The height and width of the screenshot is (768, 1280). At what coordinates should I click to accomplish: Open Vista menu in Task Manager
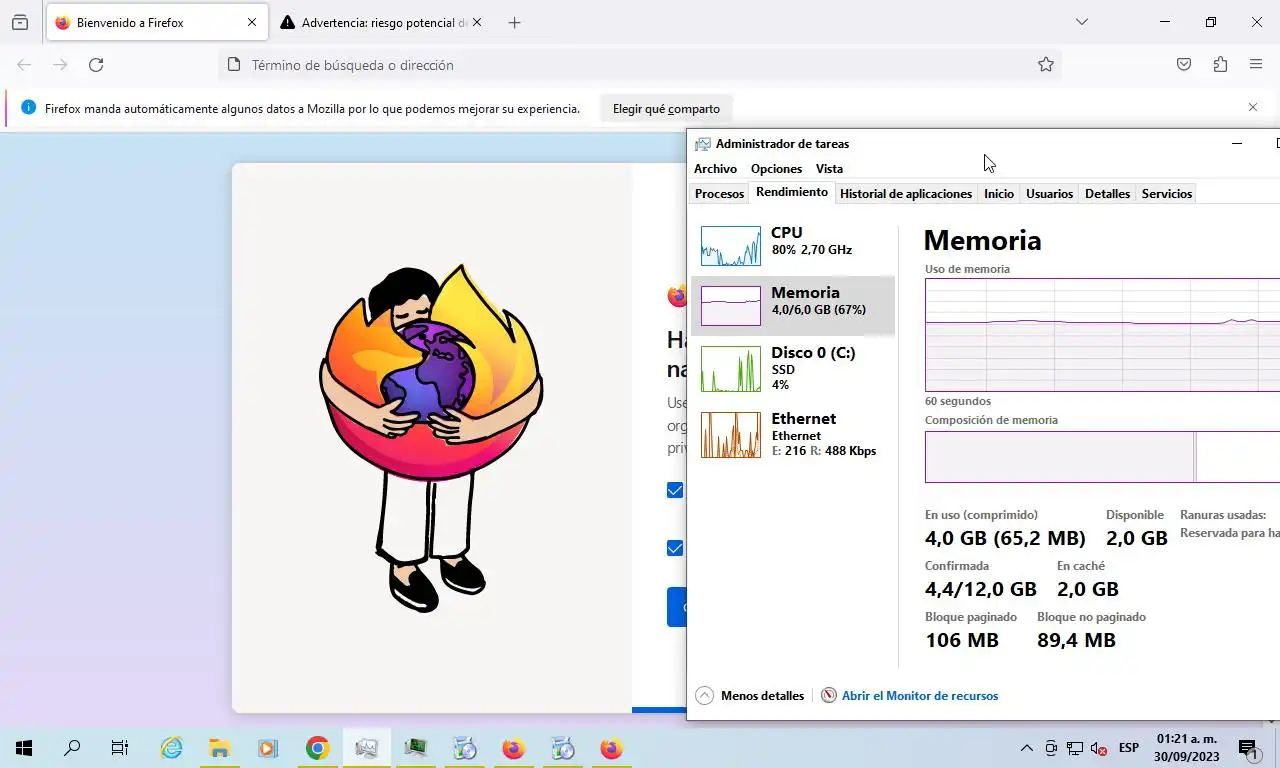(x=829, y=169)
